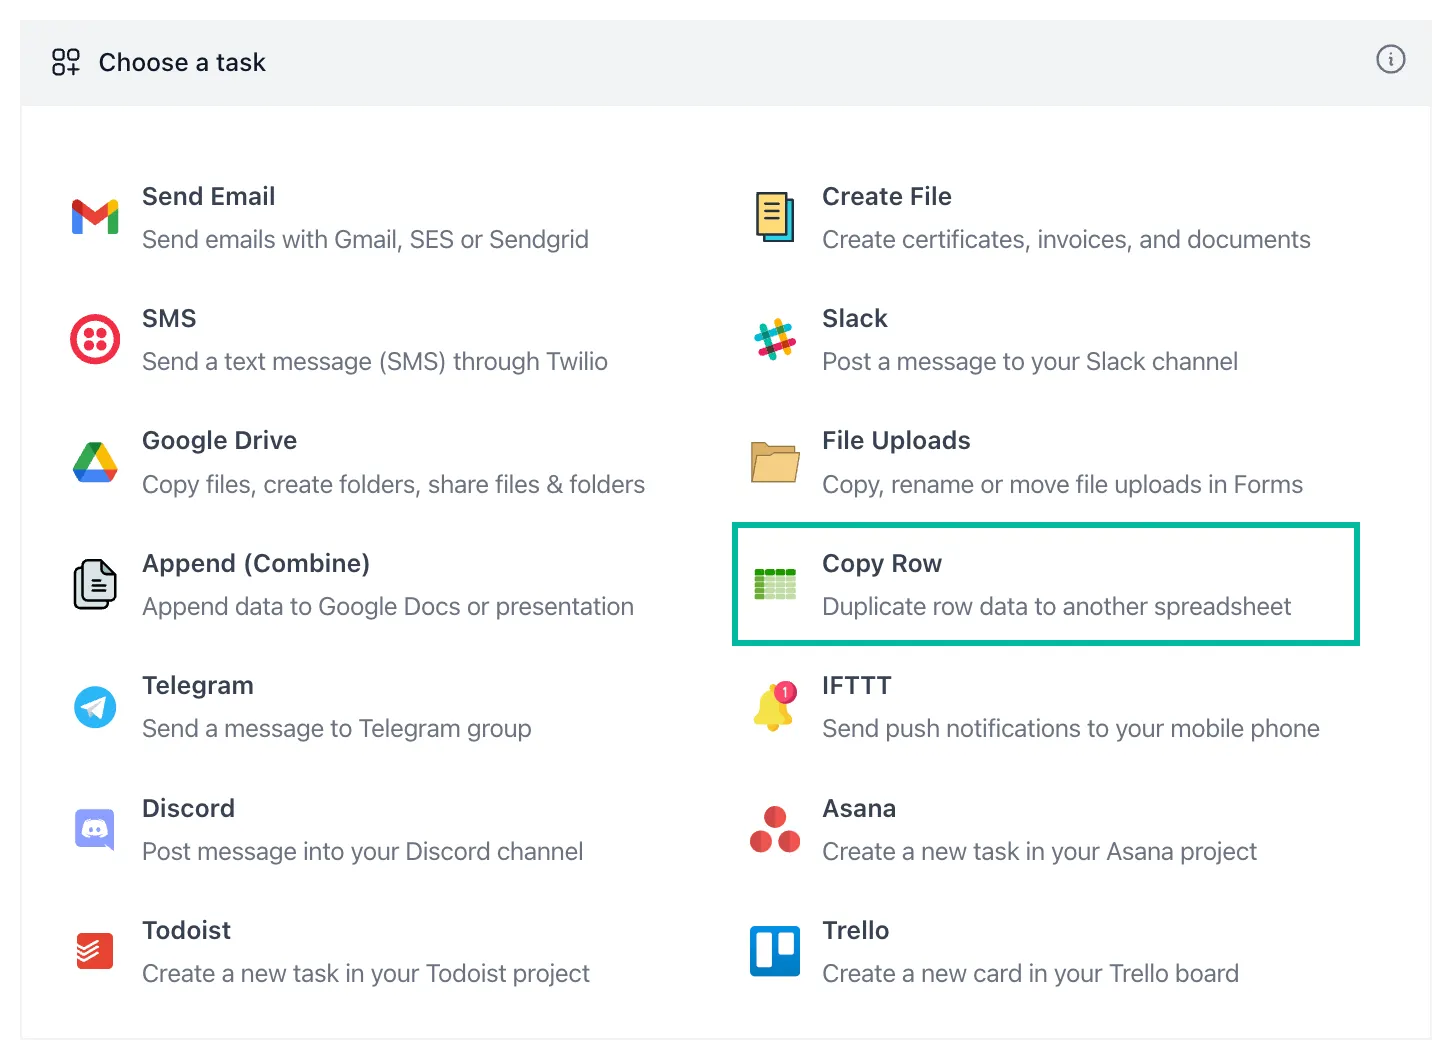Click the "Post a message to your Slack channel" text
Viewport: 1452px width, 1060px height.
1029,362
